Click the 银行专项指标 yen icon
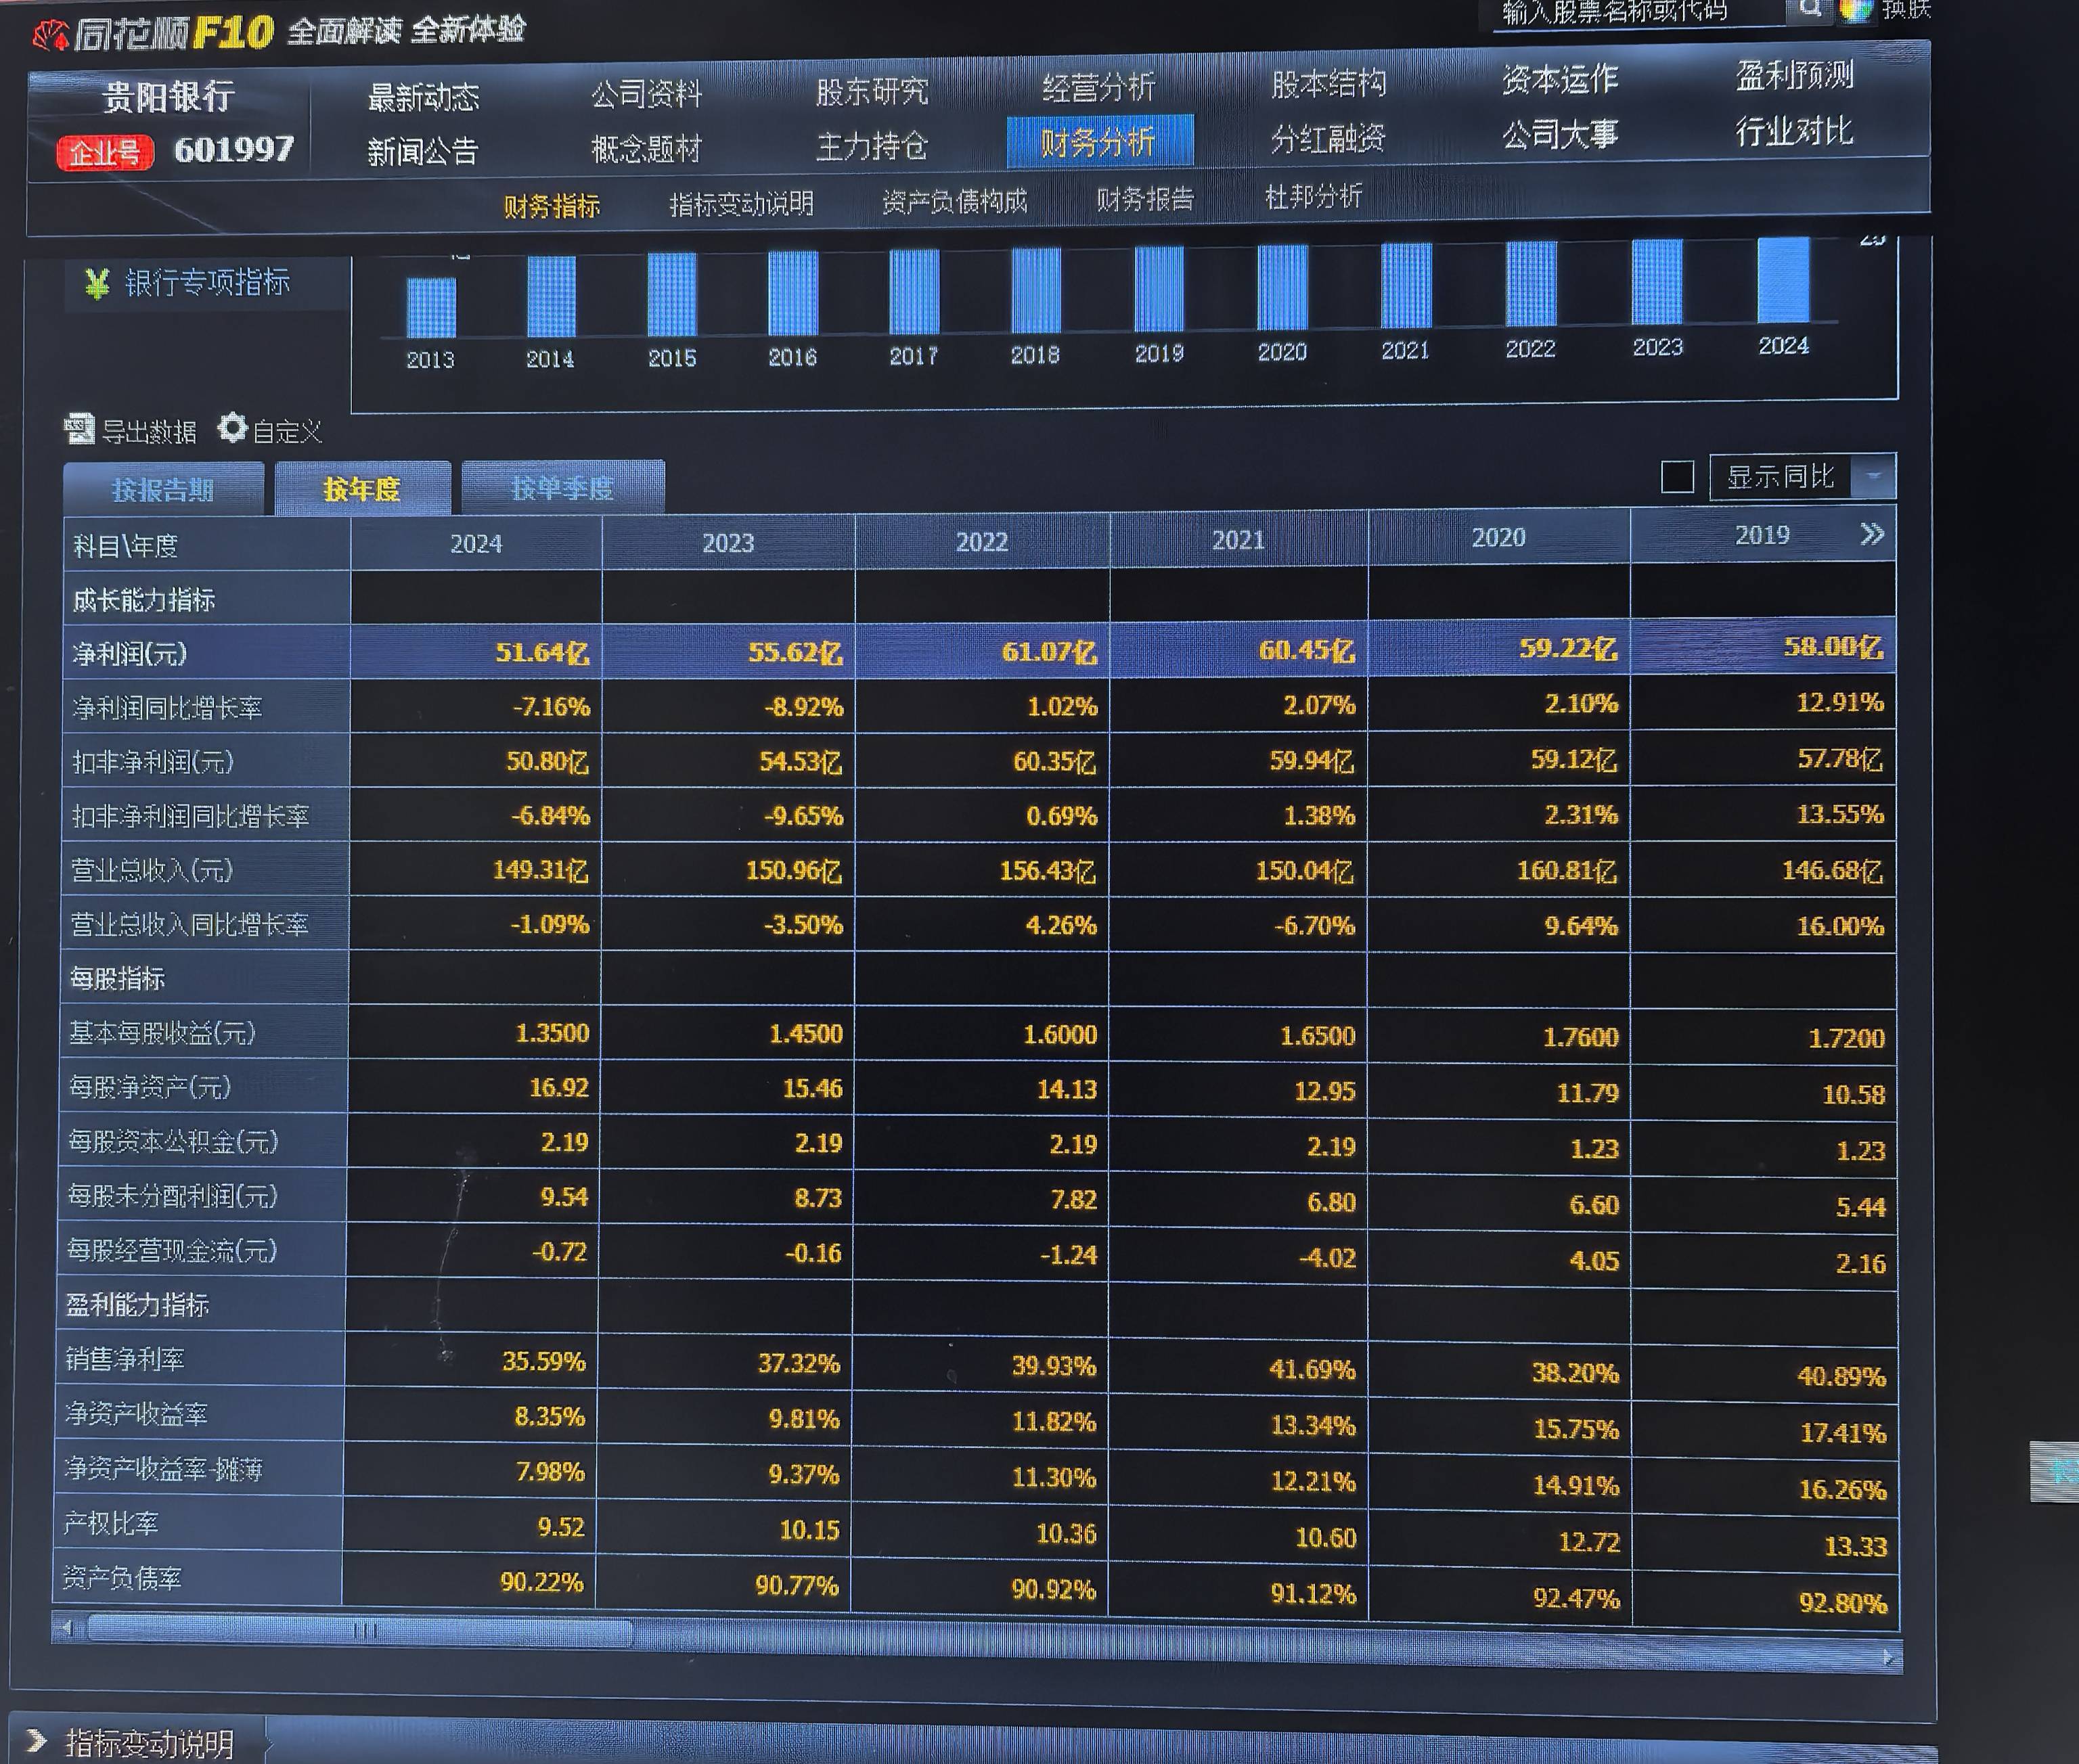Image resolution: width=2079 pixels, height=1764 pixels. tap(97, 284)
